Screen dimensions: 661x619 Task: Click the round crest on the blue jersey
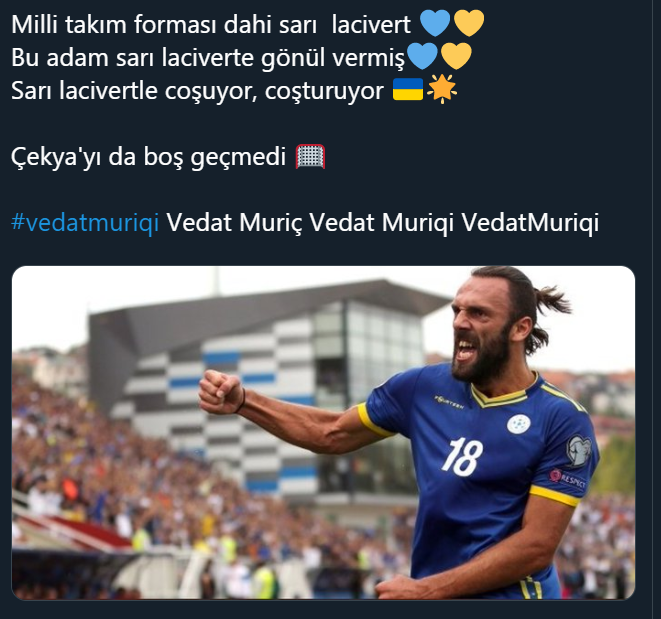519,424
